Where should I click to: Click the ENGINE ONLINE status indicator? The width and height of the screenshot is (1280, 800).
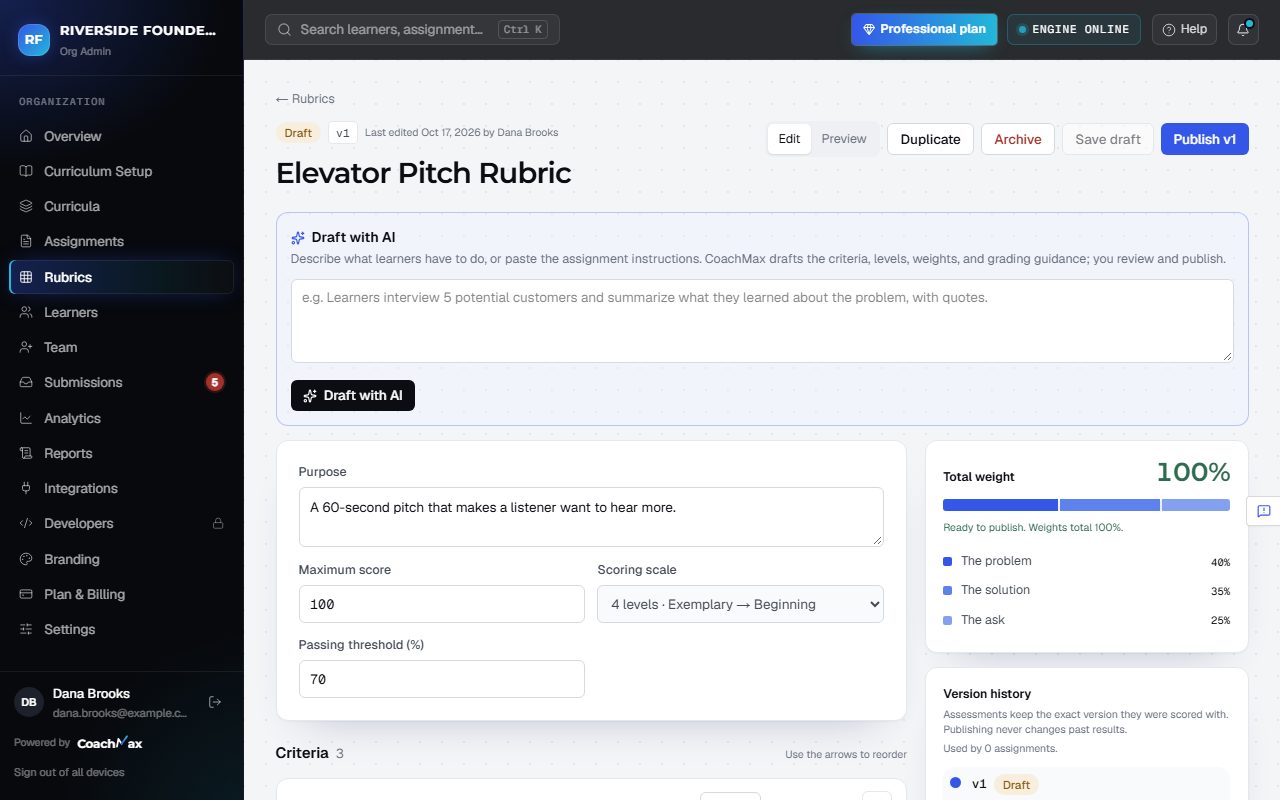(1074, 29)
